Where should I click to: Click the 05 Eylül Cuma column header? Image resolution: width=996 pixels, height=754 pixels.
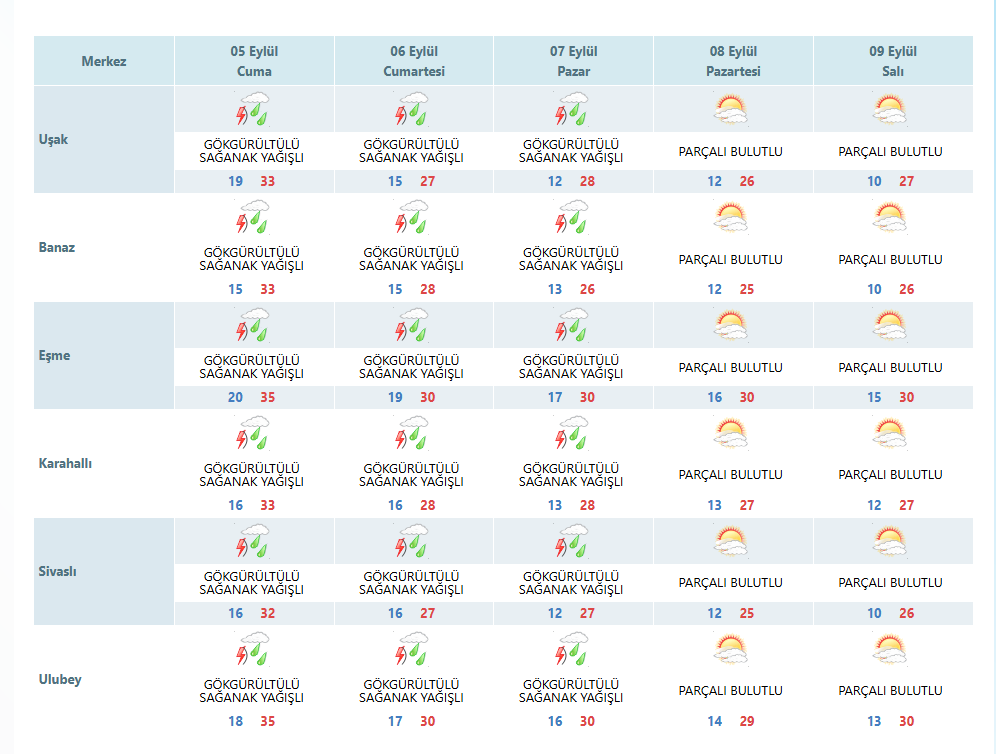254,61
